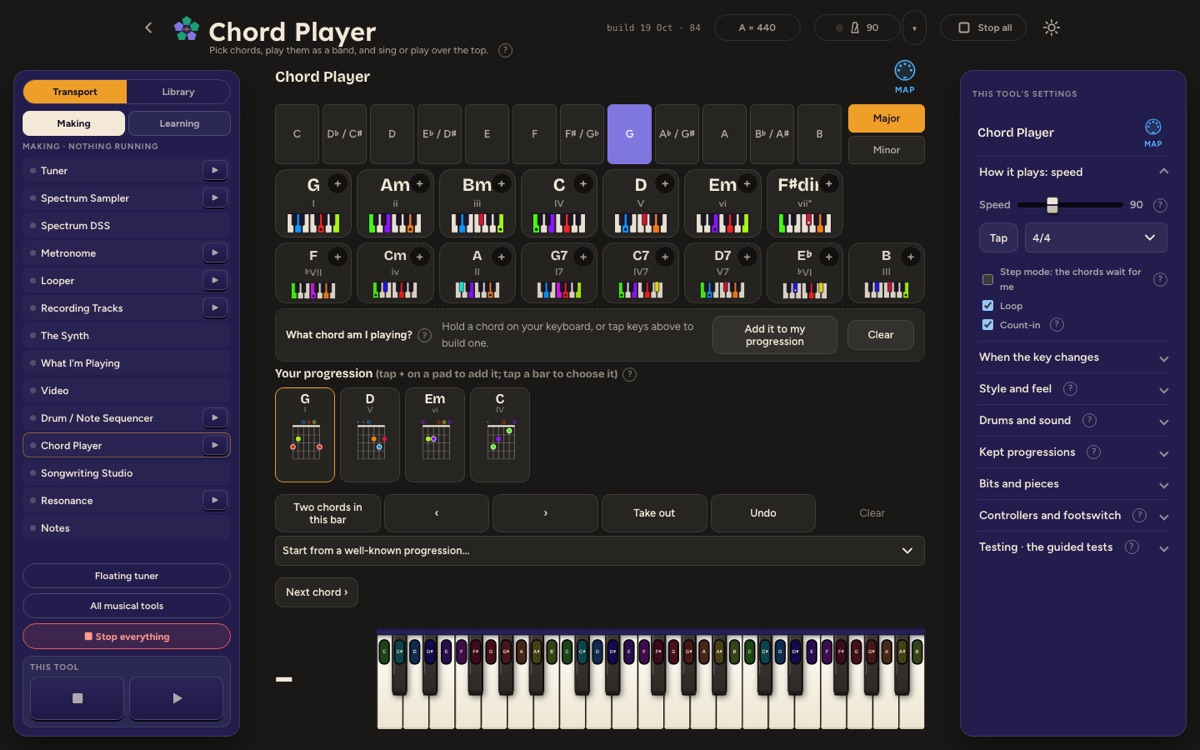Select key note E
This screenshot has height=750, width=1200.
point(487,134)
